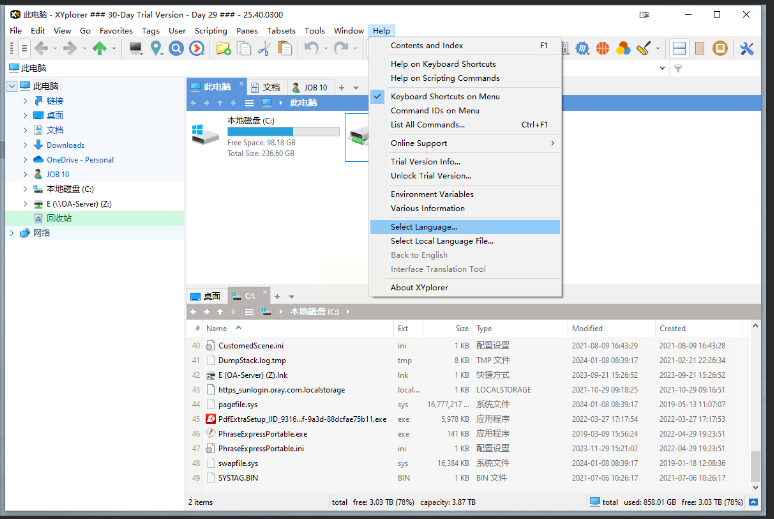
Task: Toggle the dual pane layout icon
Action: (x=679, y=48)
